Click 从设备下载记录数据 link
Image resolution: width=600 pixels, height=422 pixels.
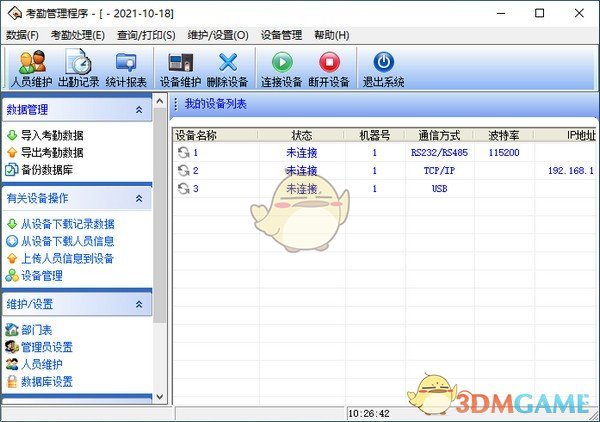tap(68, 224)
